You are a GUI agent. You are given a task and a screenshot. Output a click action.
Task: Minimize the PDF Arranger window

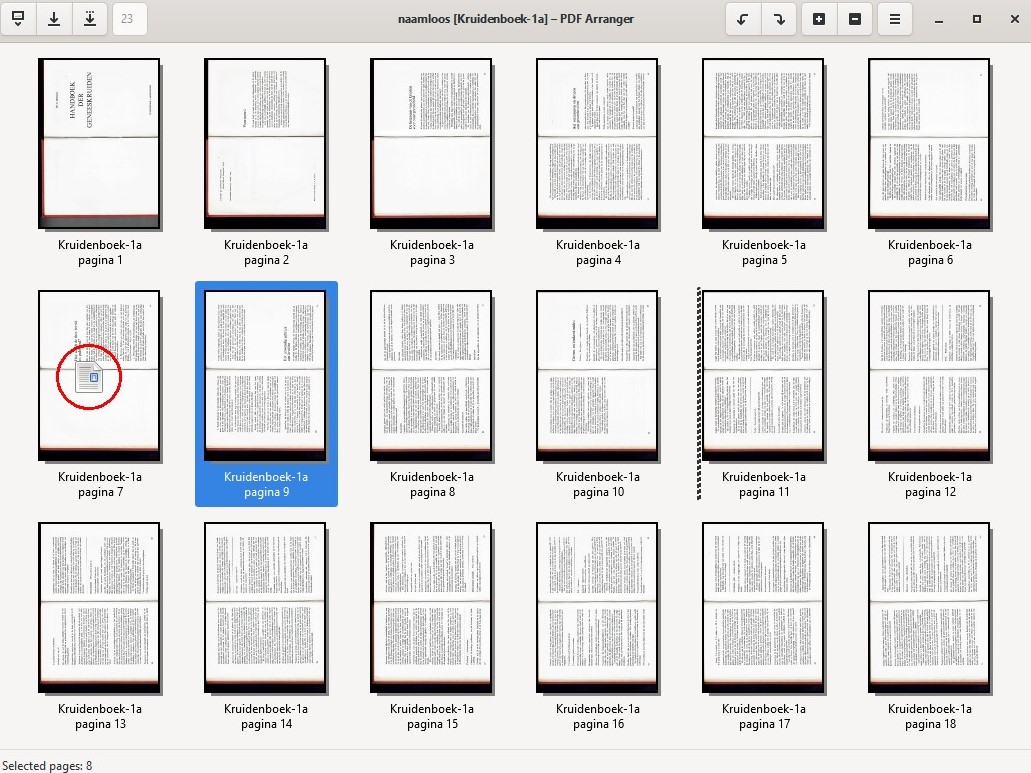tap(938, 19)
